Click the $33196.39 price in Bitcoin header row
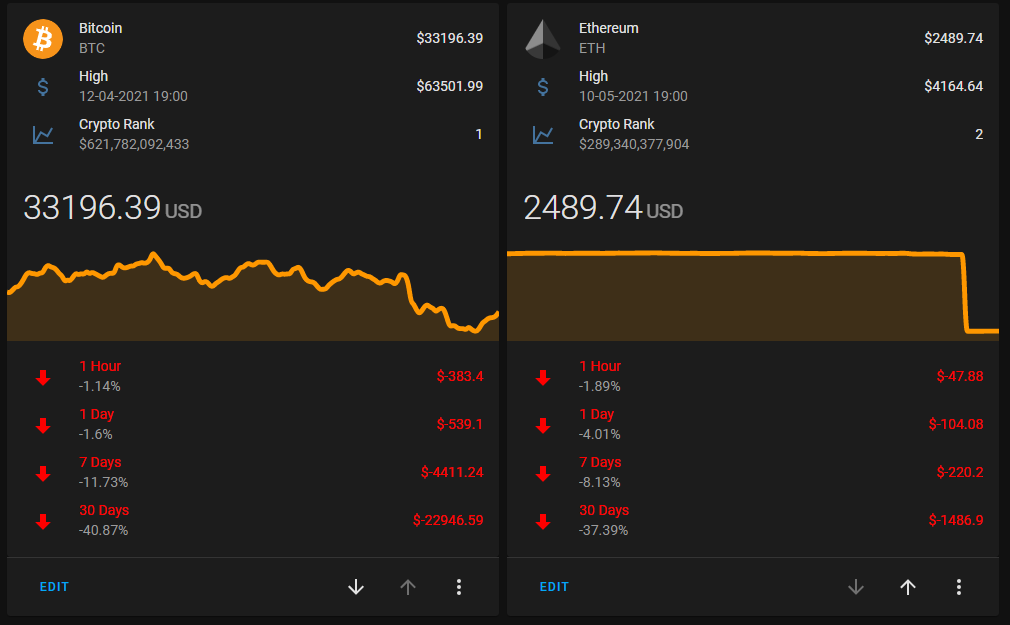The image size is (1010, 625). [450, 39]
